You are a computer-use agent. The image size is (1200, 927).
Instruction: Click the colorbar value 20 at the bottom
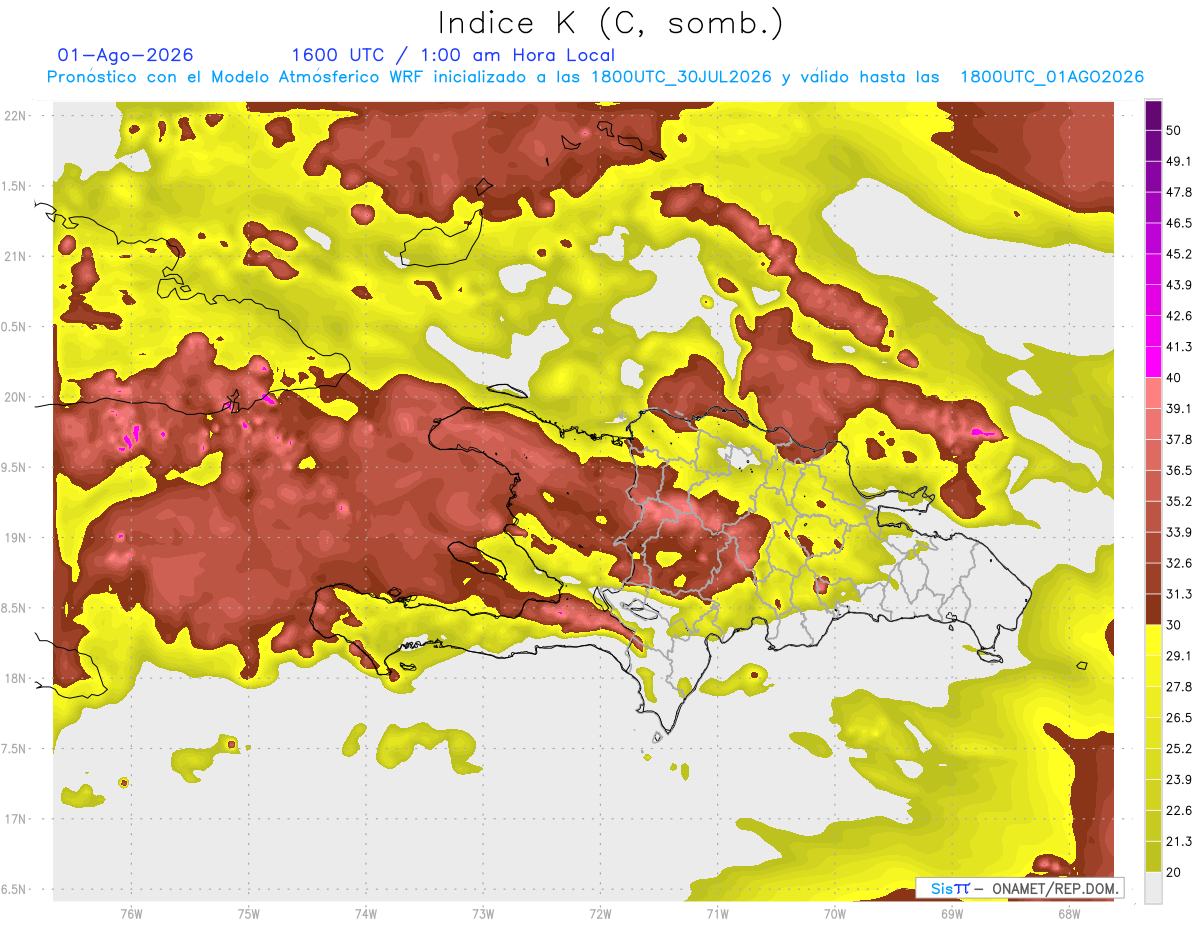click(1174, 871)
